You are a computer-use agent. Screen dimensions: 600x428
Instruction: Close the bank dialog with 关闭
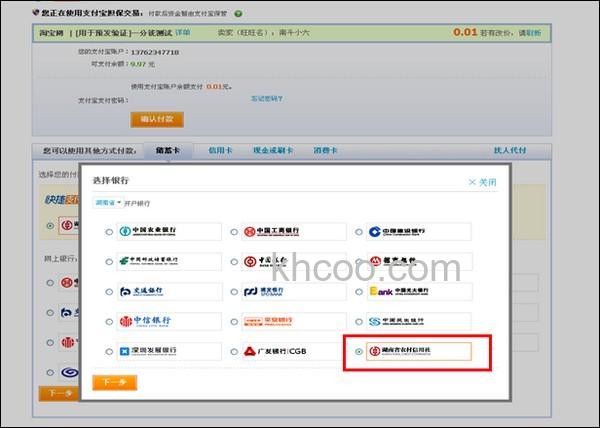(x=483, y=182)
